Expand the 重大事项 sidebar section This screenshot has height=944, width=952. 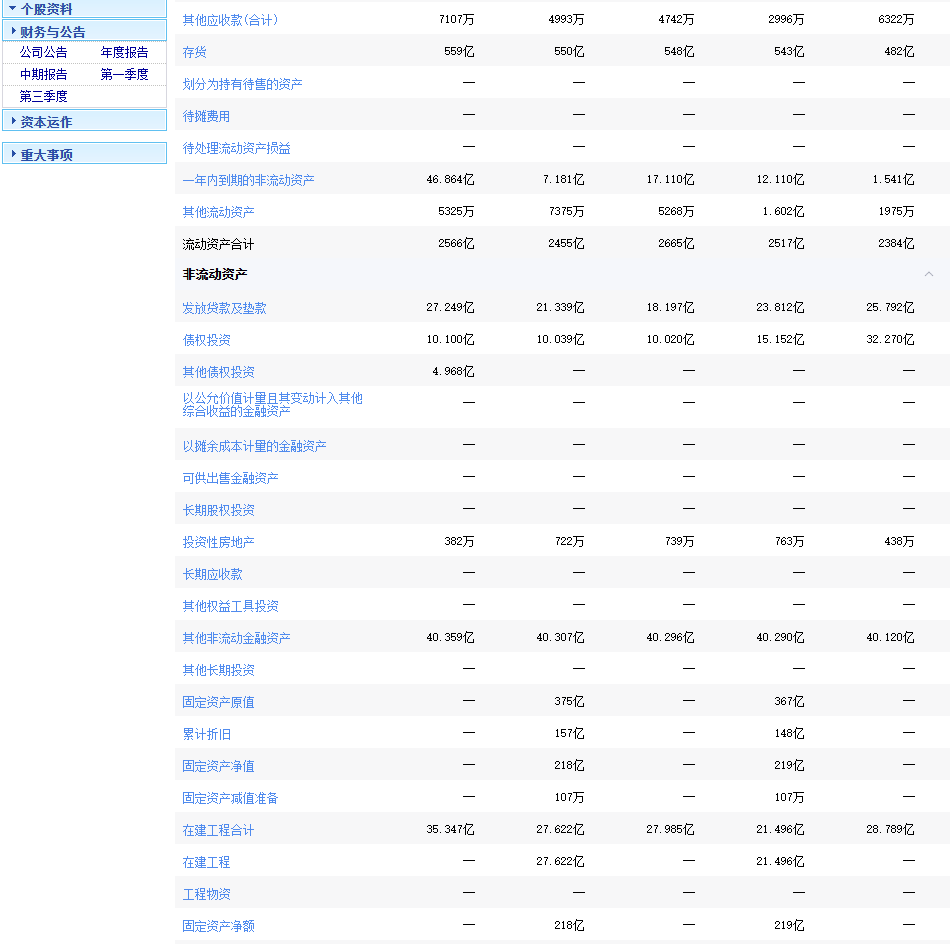(x=46, y=155)
